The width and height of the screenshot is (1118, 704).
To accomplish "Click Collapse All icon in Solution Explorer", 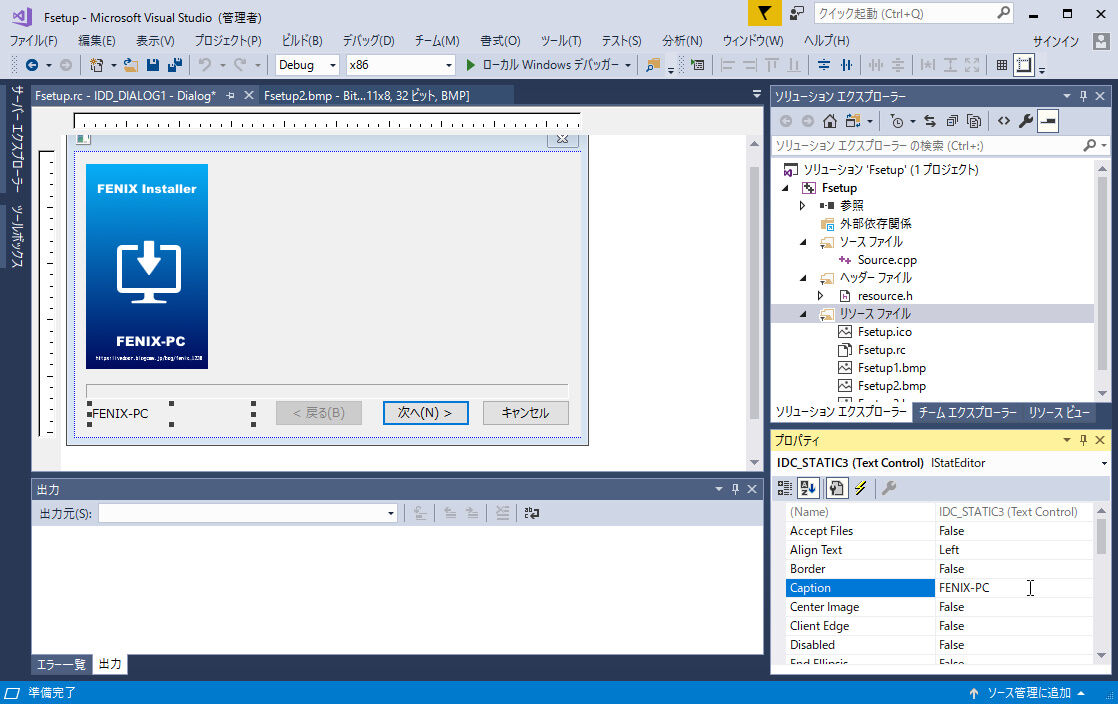I will pyautogui.click(x=952, y=121).
